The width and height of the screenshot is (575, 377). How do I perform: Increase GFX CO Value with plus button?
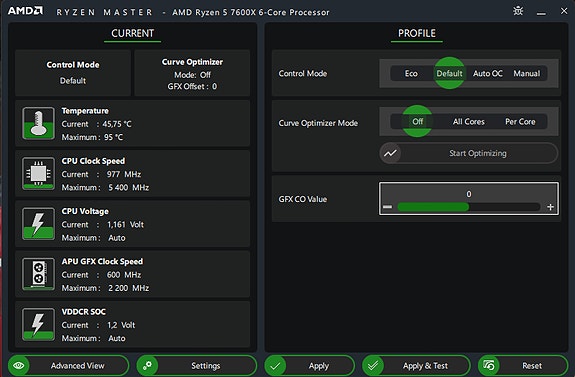(x=550, y=207)
